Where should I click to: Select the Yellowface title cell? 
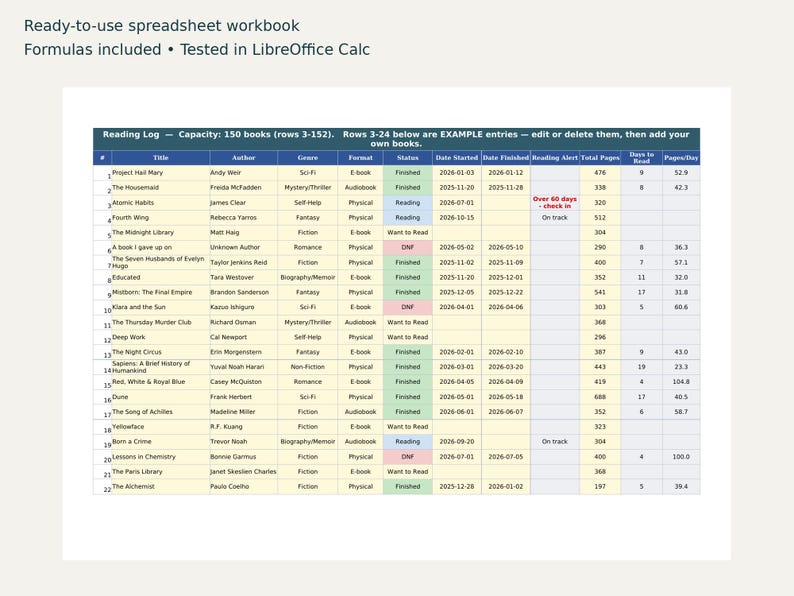pos(161,426)
